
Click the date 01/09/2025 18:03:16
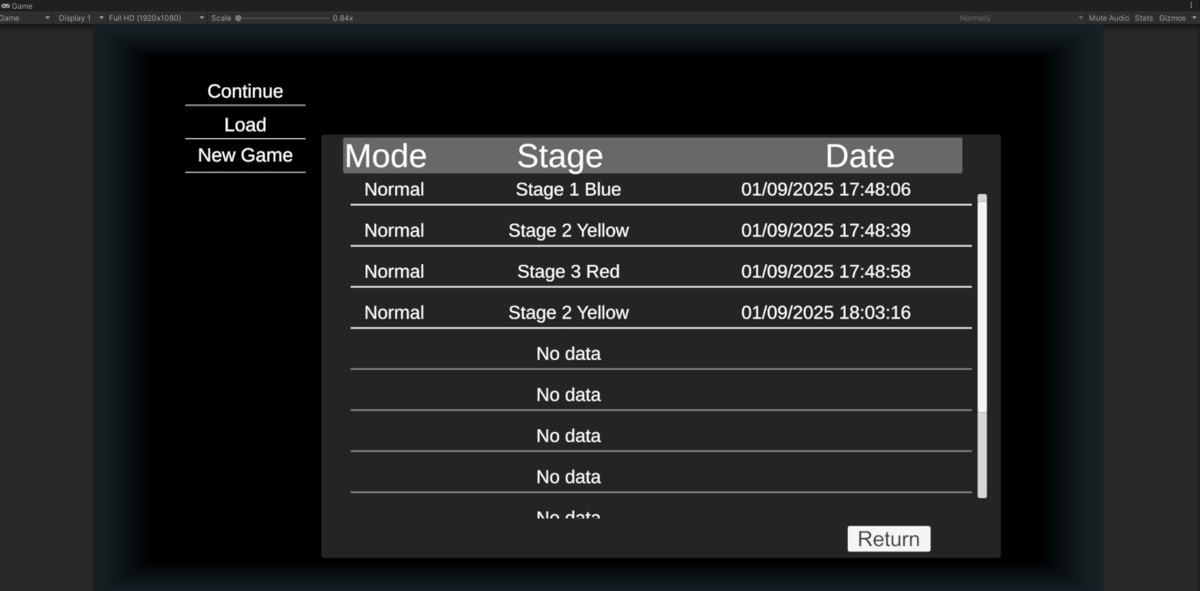tap(826, 312)
